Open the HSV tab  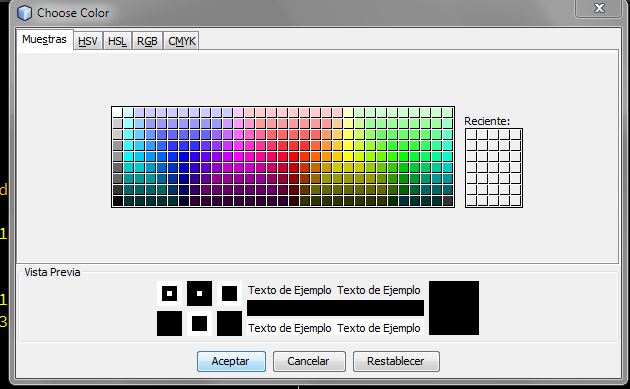[x=88, y=41]
